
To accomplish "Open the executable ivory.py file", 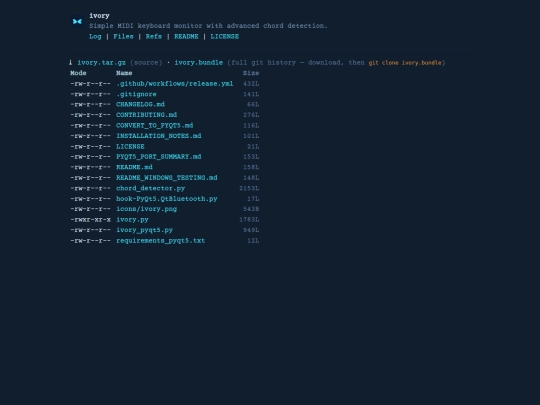I will tap(132, 219).
